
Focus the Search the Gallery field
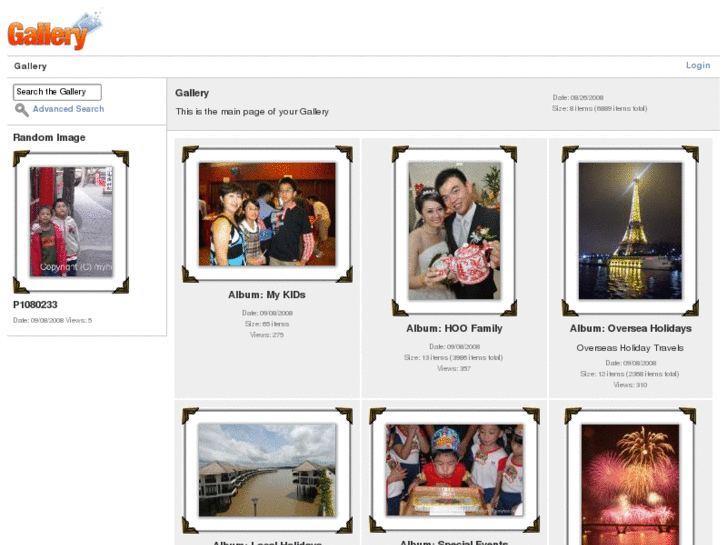57,92
